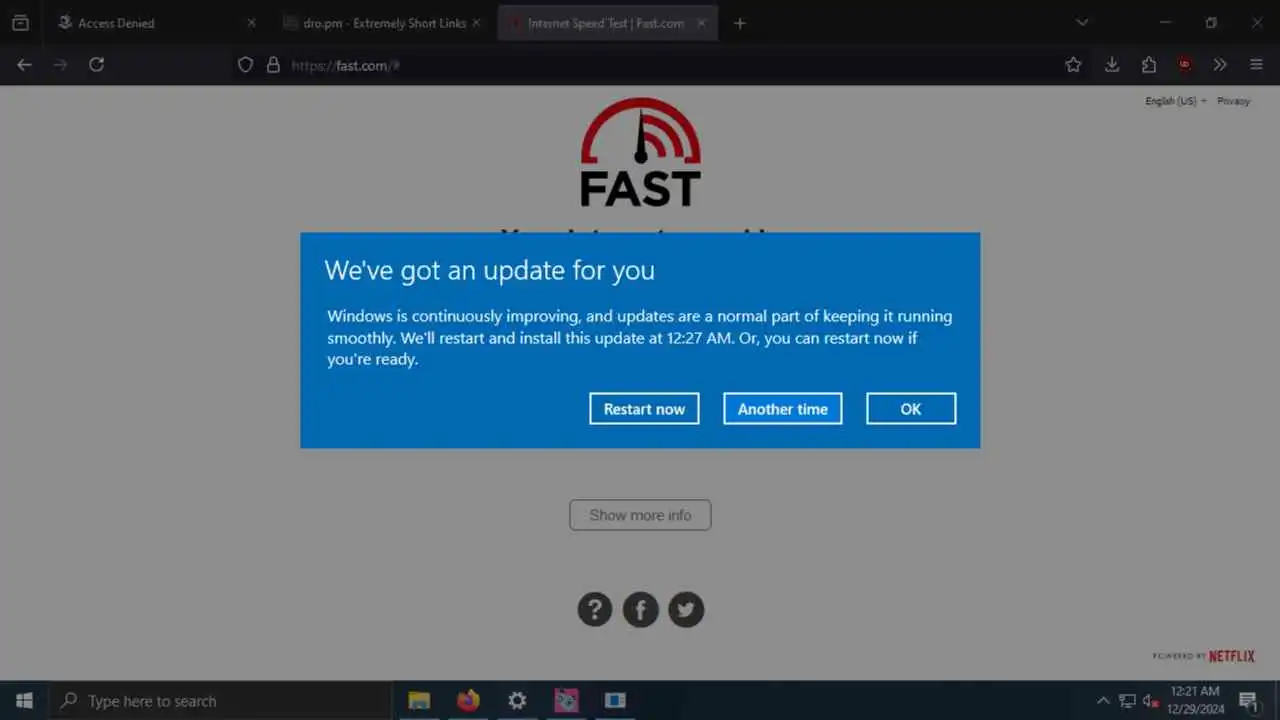Click the network icon in system tray
Screen dimensions: 1280x720
pyautogui.click(x=1127, y=701)
